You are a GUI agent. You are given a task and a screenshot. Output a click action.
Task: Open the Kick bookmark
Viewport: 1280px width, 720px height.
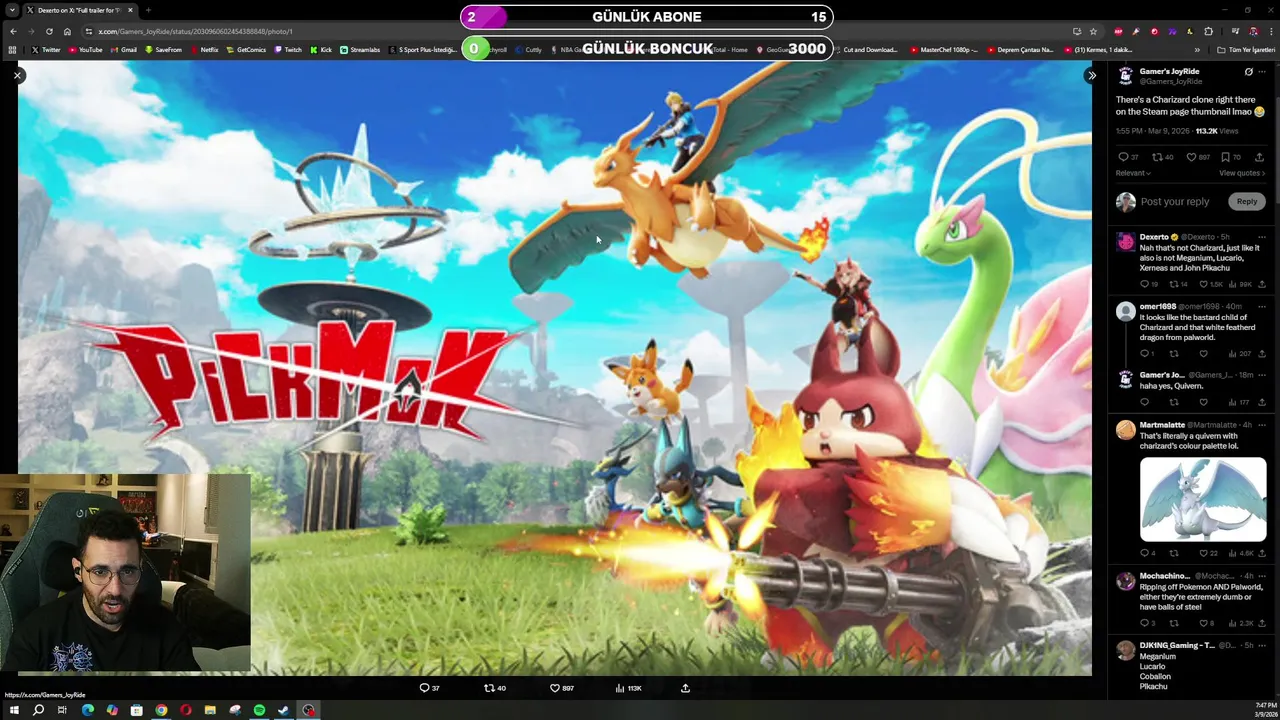coord(321,49)
